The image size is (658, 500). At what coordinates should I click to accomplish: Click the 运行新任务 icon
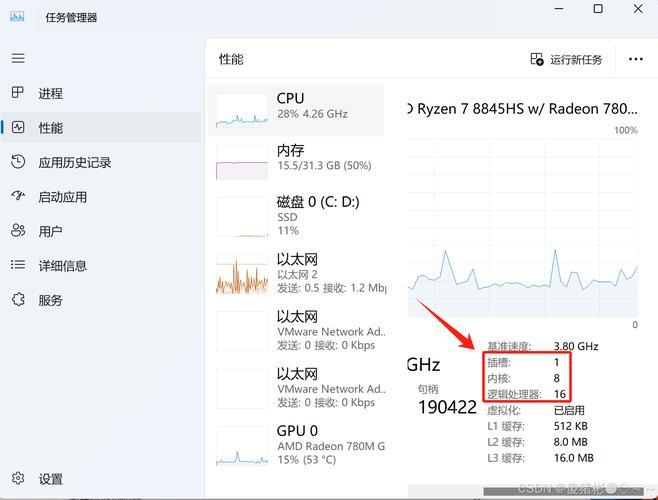pos(537,59)
